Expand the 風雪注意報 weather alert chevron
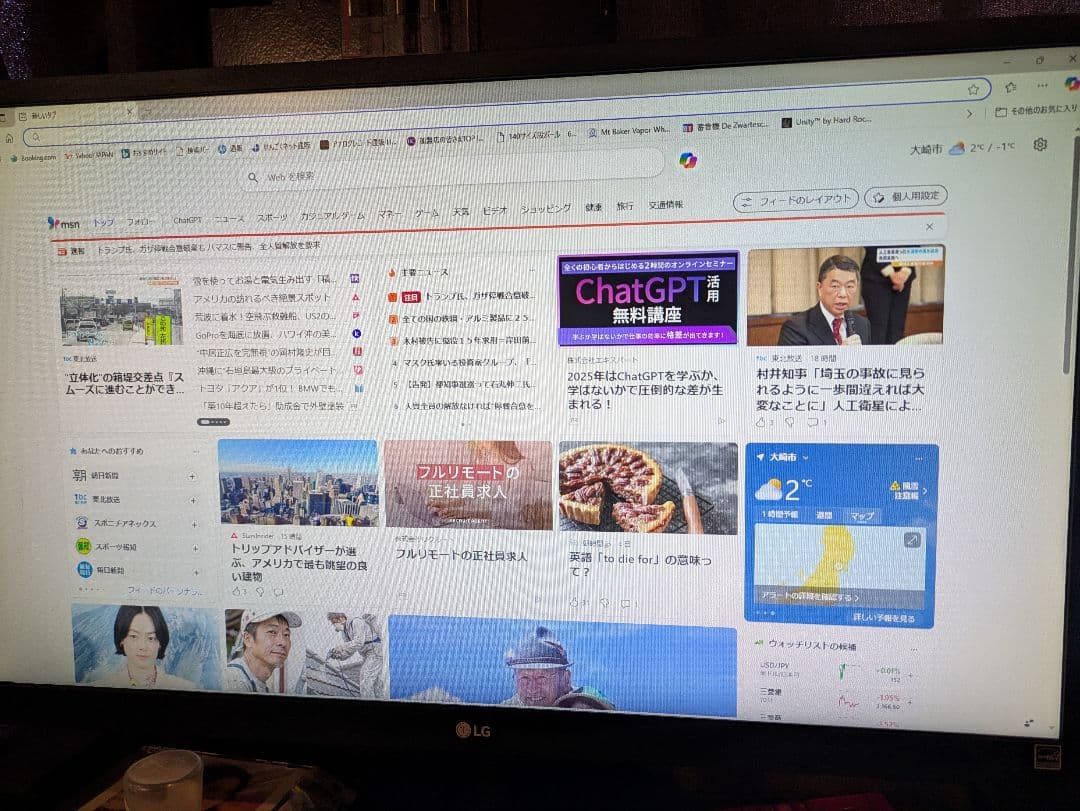 [x=924, y=491]
